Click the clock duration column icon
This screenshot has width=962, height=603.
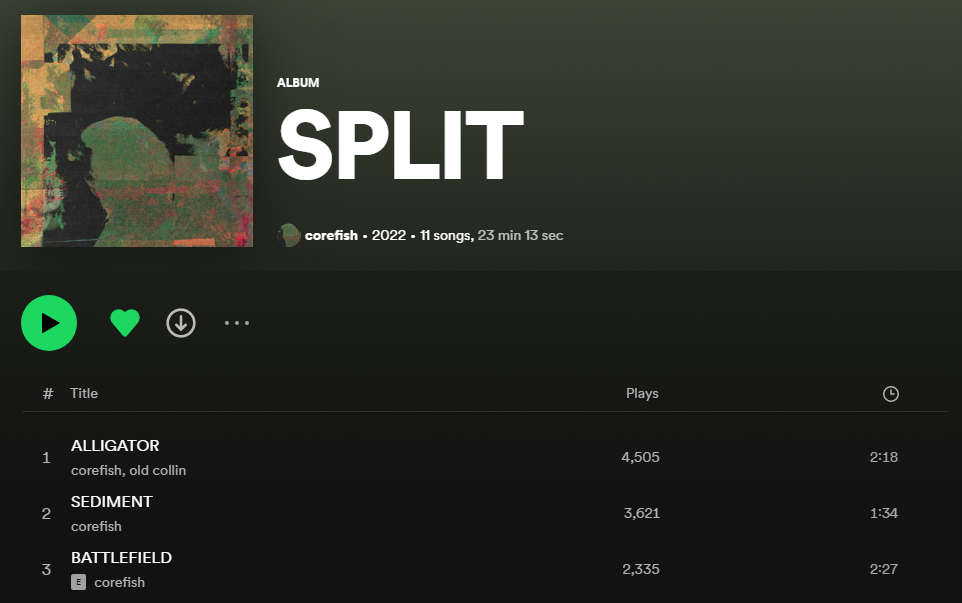tap(891, 394)
